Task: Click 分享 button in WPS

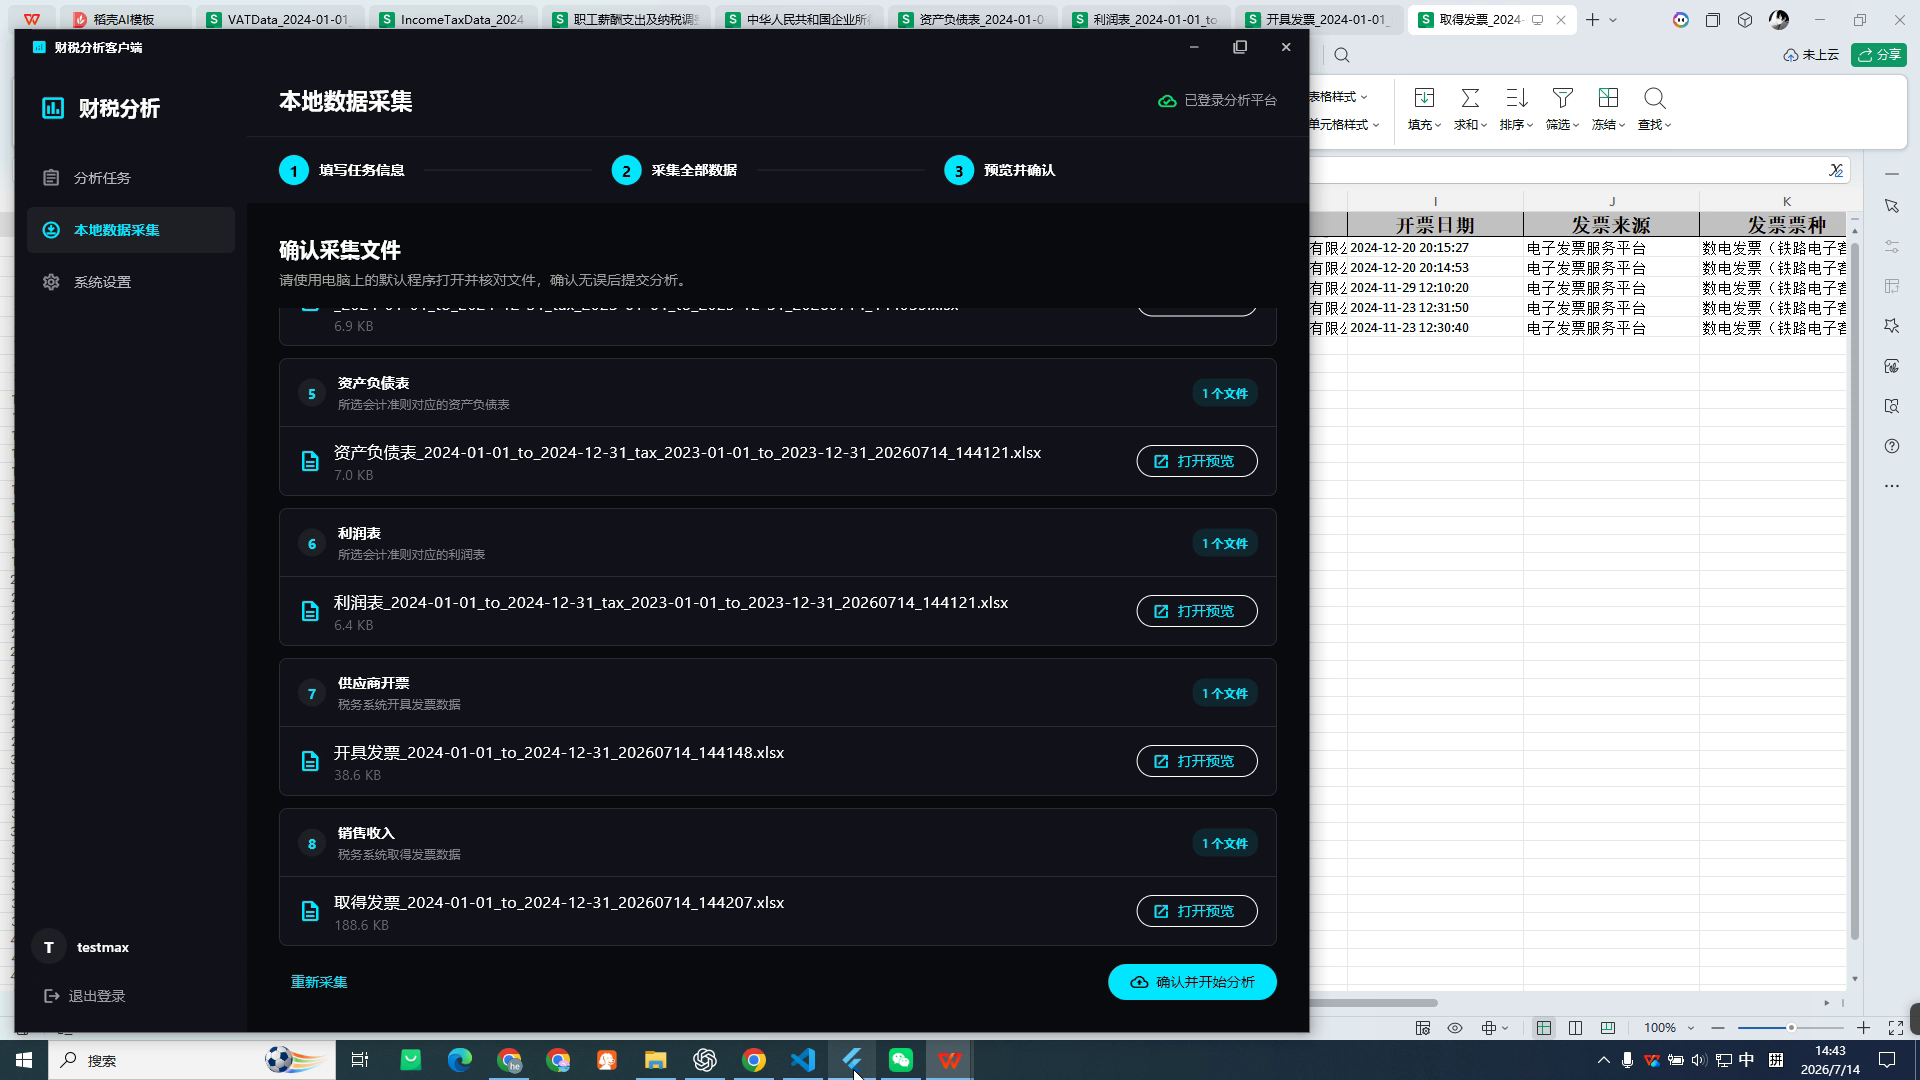Action: point(1878,55)
